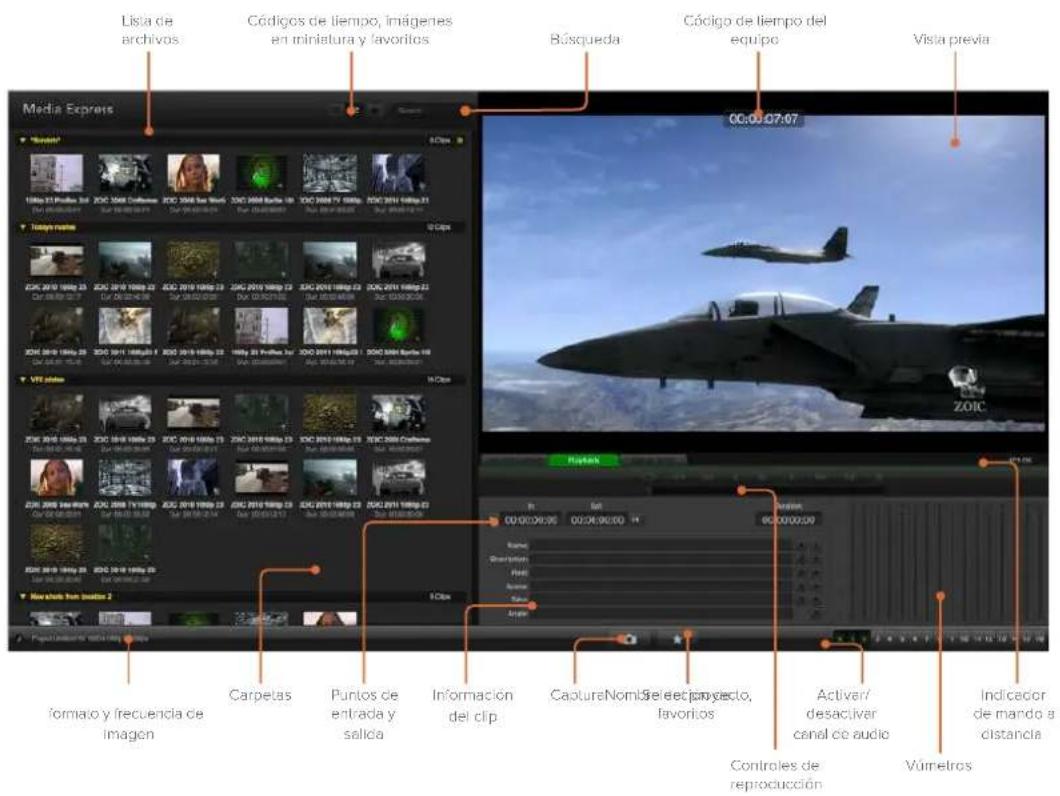Click the favorites star icon in bottom bar

pyautogui.click(x=677, y=639)
